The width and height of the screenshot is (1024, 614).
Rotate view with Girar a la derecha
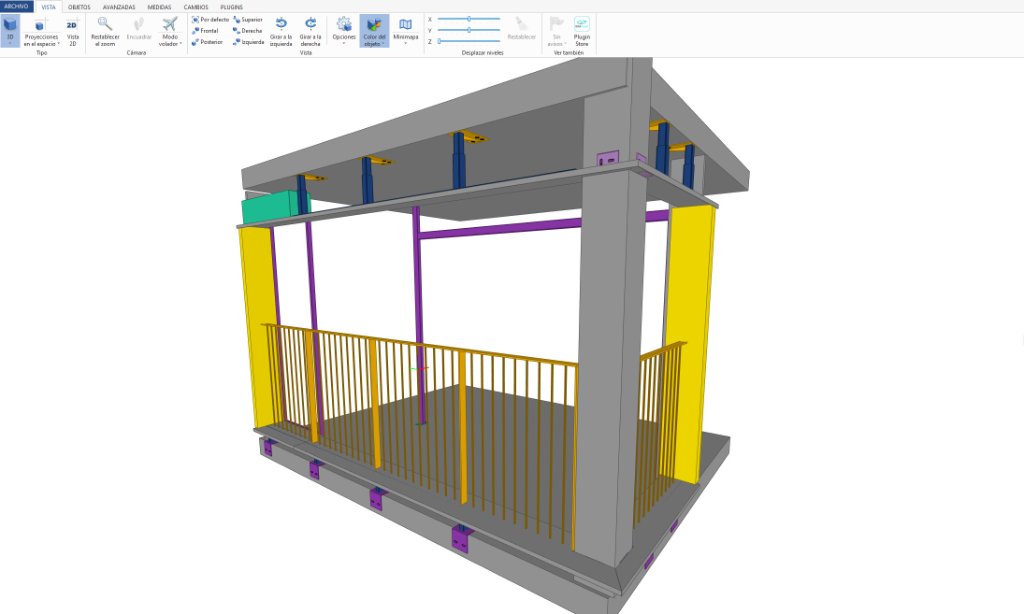(x=310, y=31)
